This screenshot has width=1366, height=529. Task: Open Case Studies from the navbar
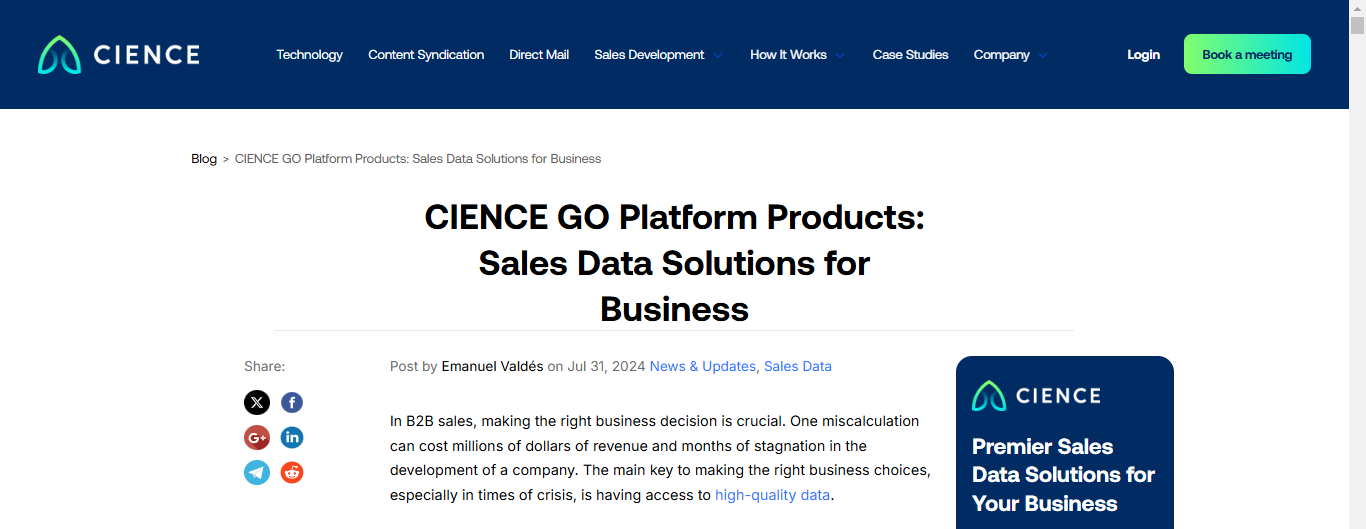(x=910, y=55)
